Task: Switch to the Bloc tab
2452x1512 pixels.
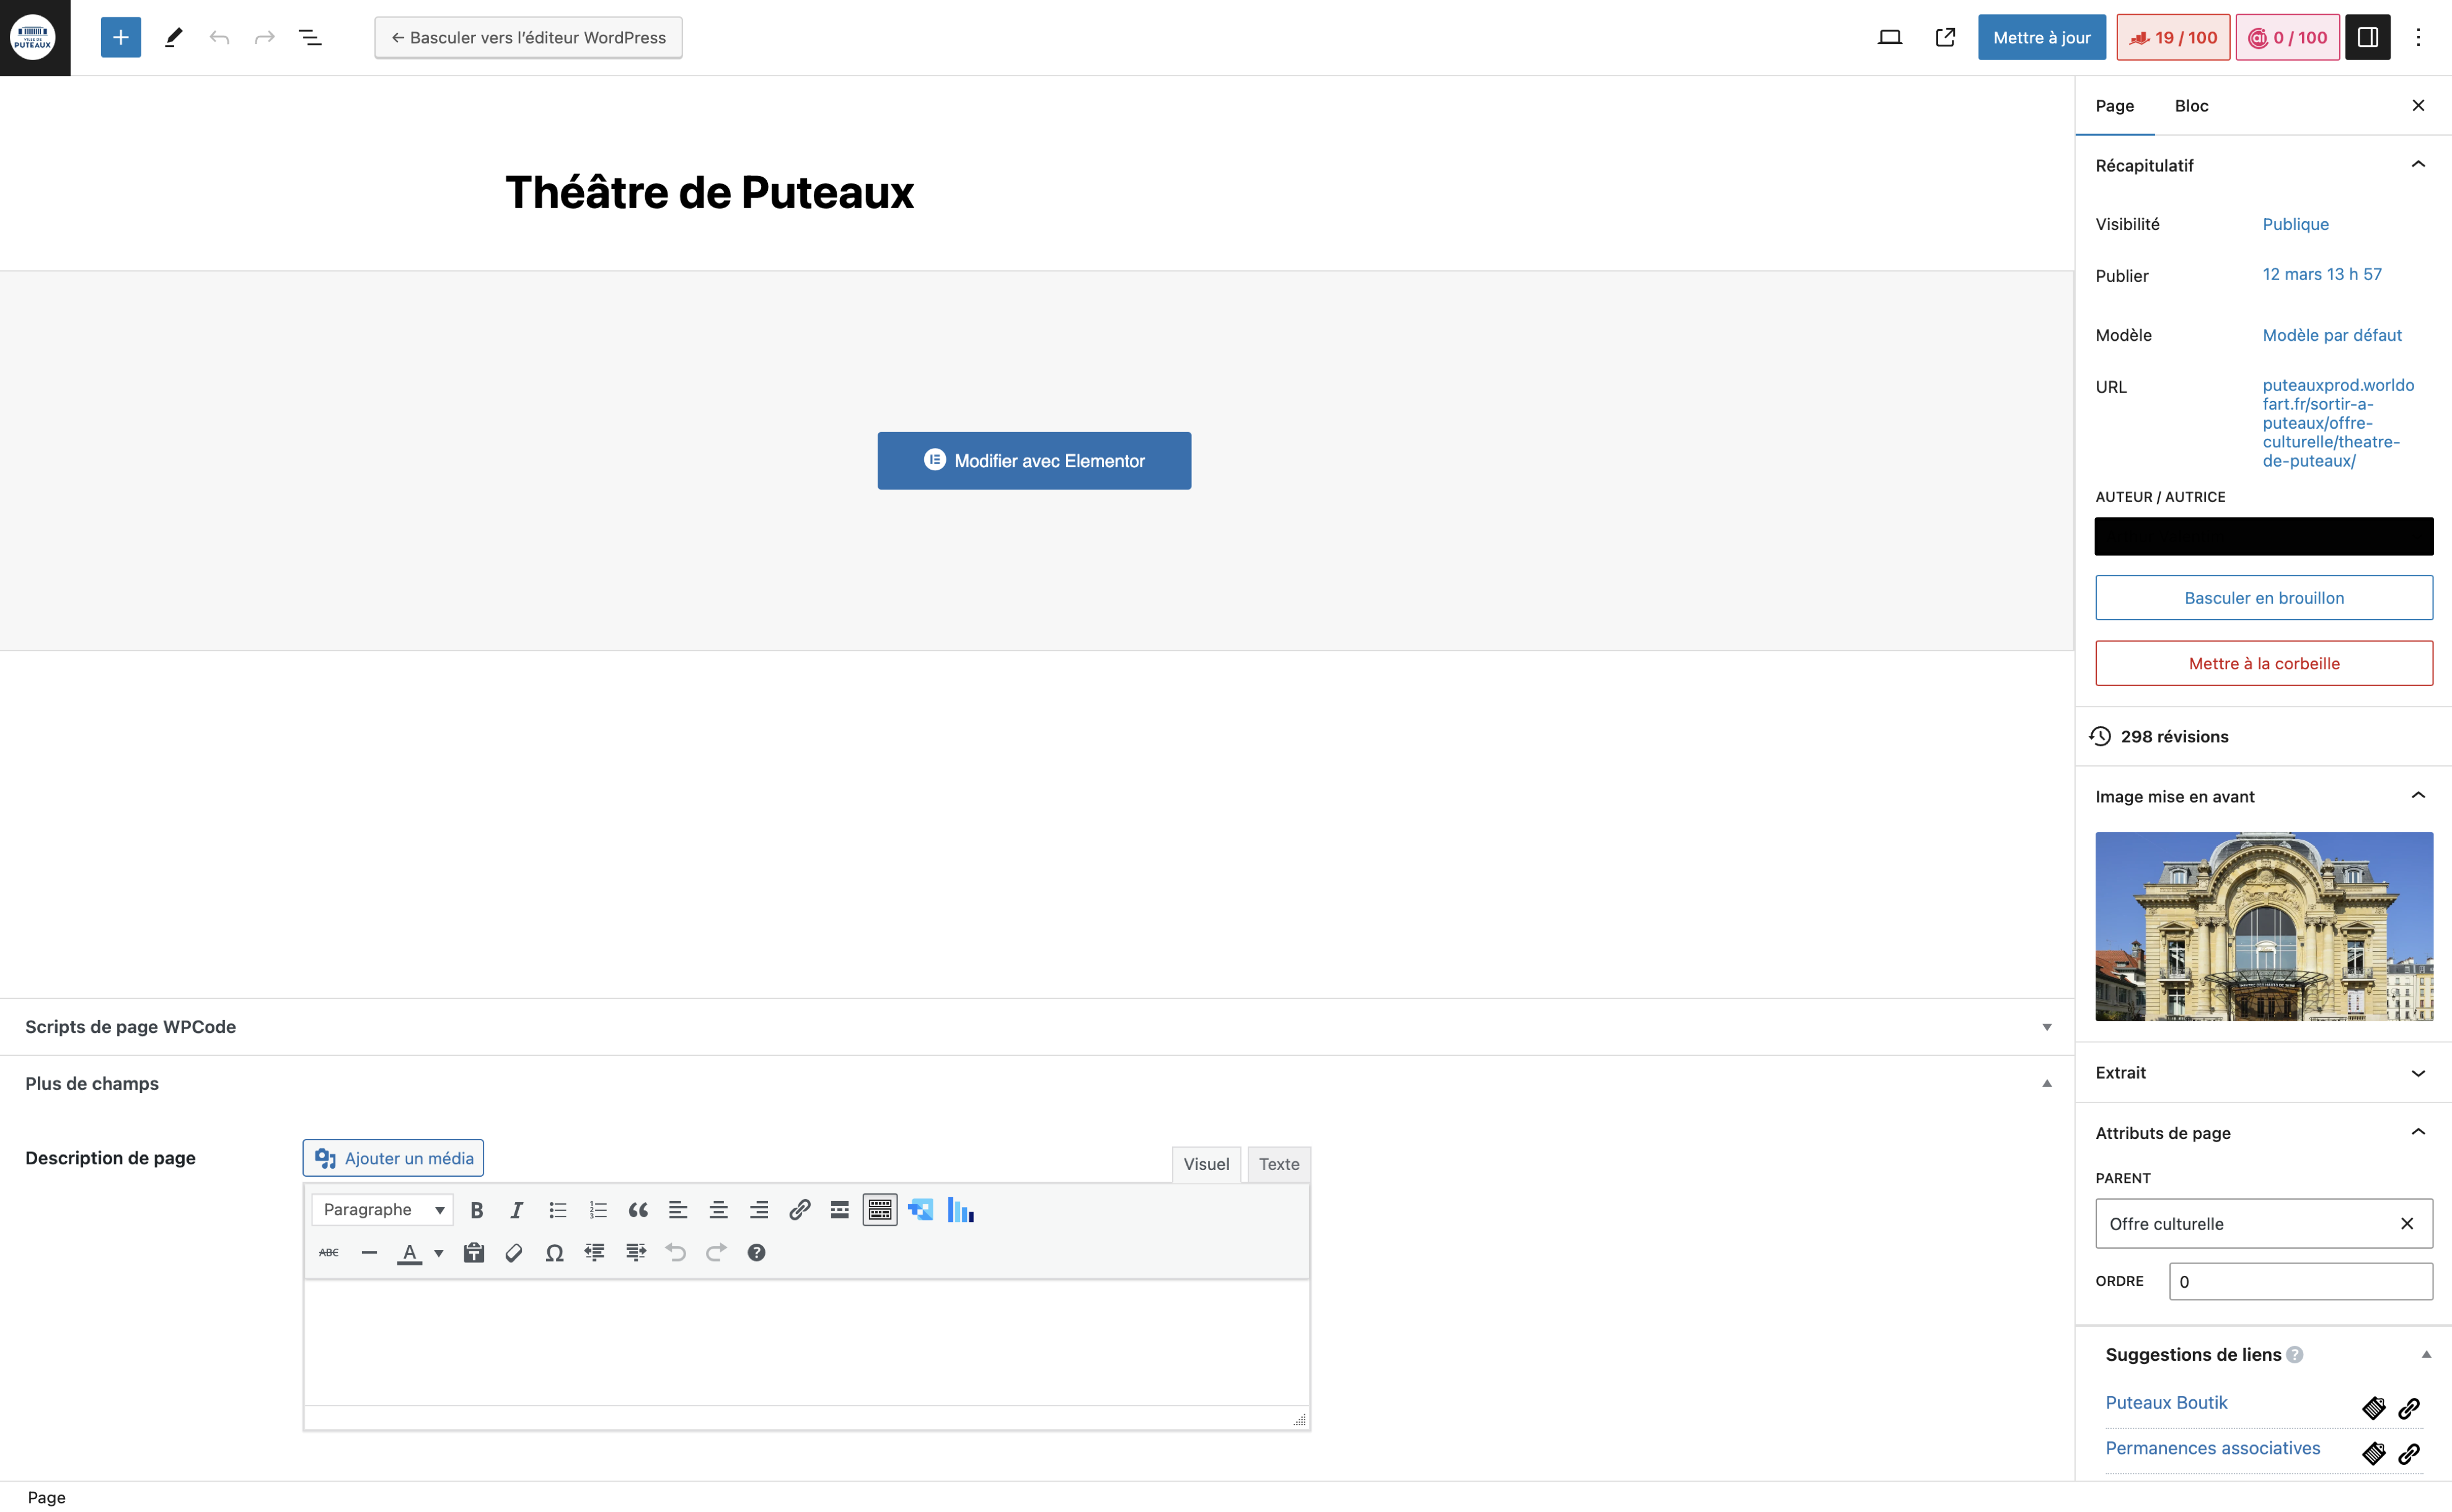Action: [x=2190, y=106]
